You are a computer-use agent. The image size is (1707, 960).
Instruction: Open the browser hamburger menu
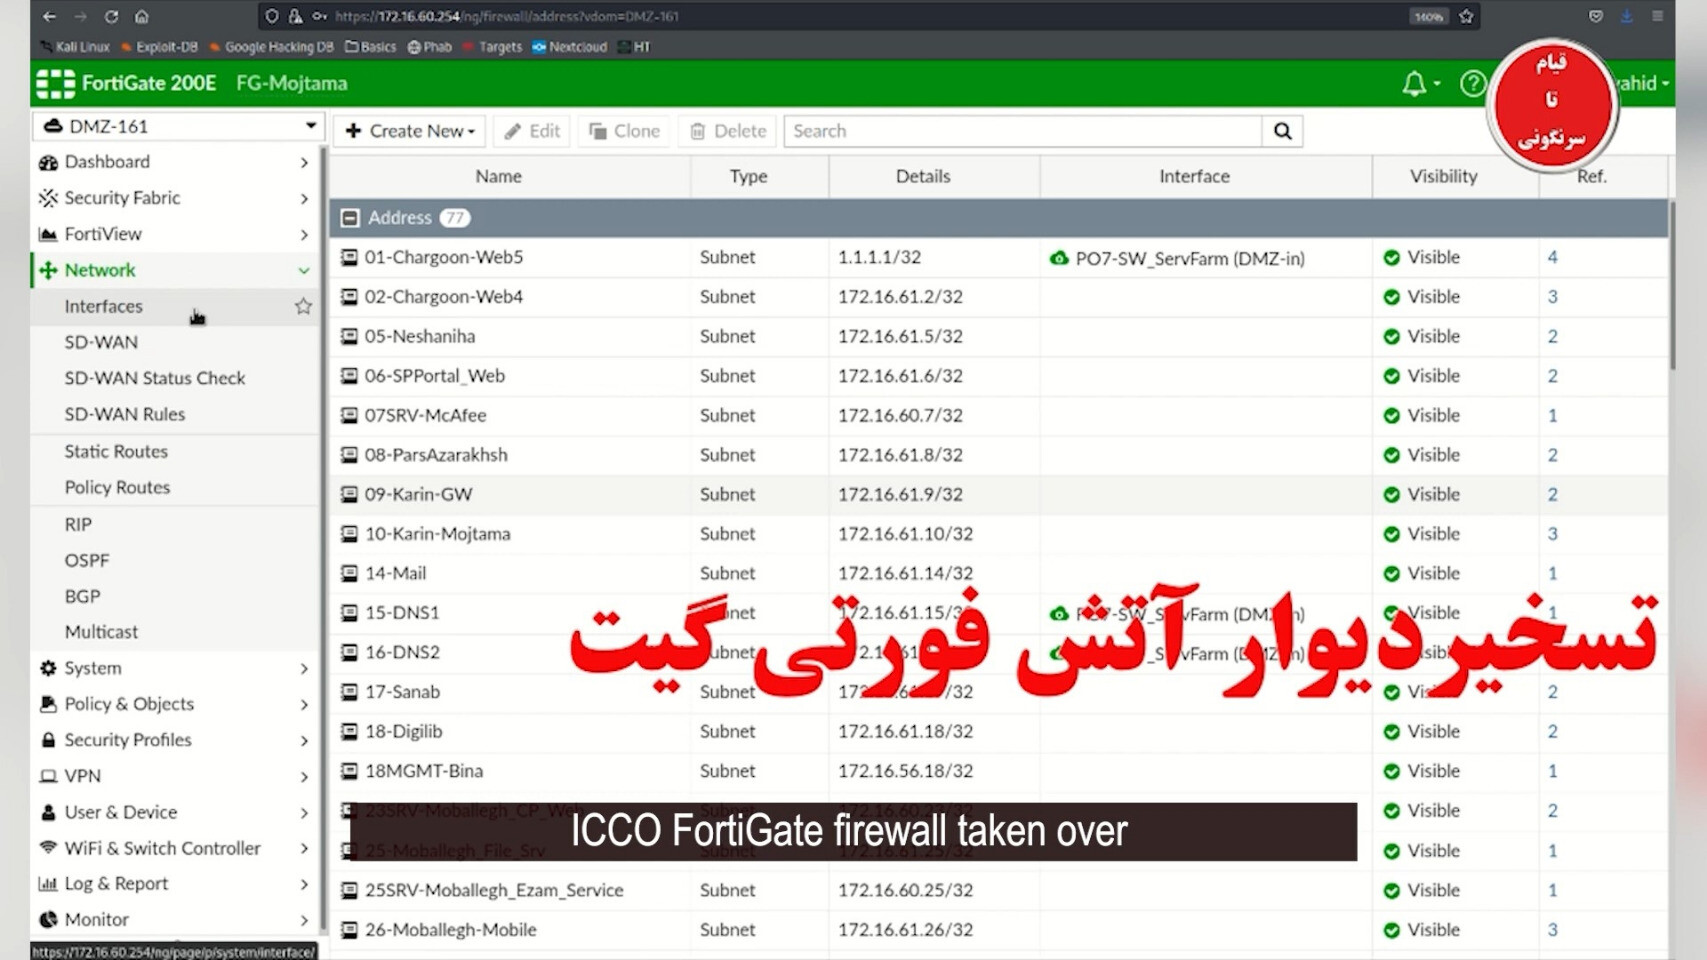[x=1657, y=16]
